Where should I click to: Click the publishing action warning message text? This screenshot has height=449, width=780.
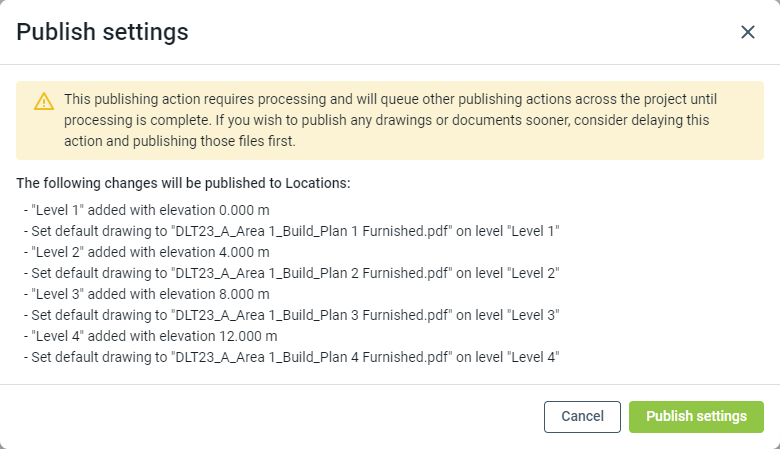tap(390, 121)
